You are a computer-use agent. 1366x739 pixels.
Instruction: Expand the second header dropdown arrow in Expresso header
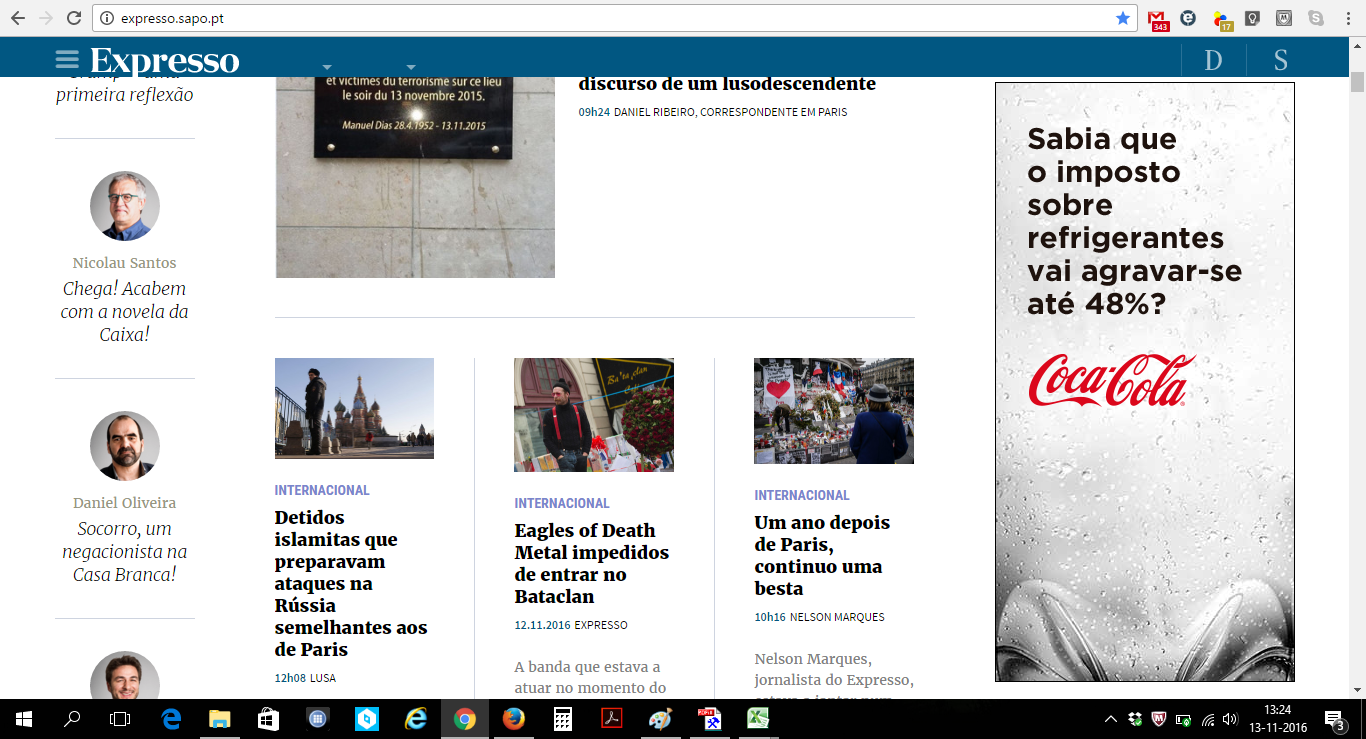(x=410, y=67)
